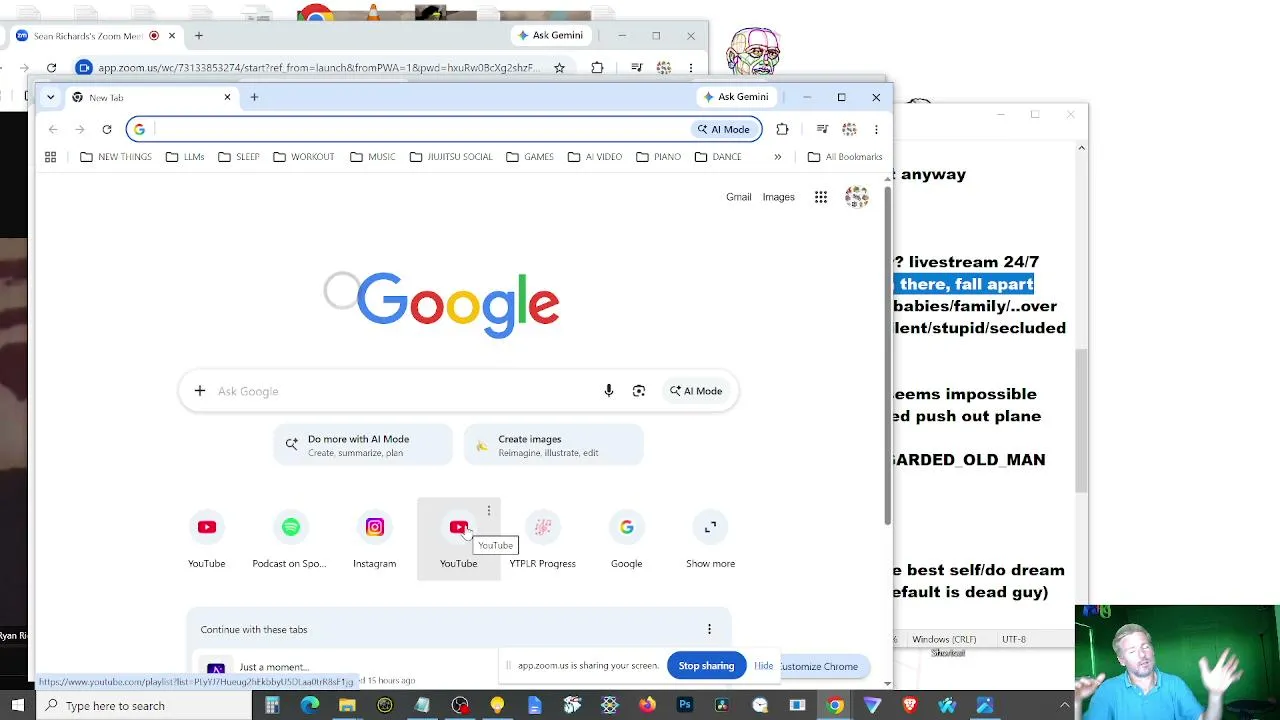Open the Instagram shortcut
Viewport: 1280px width, 720px height.
pyautogui.click(x=375, y=539)
